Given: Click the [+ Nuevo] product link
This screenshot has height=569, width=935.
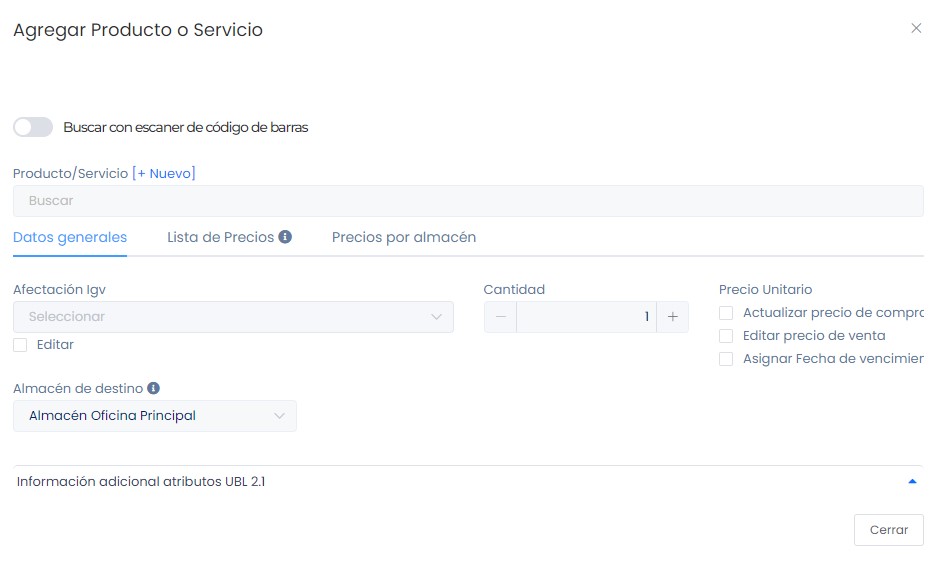Looking at the screenshot, I should pyautogui.click(x=164, y=173).
